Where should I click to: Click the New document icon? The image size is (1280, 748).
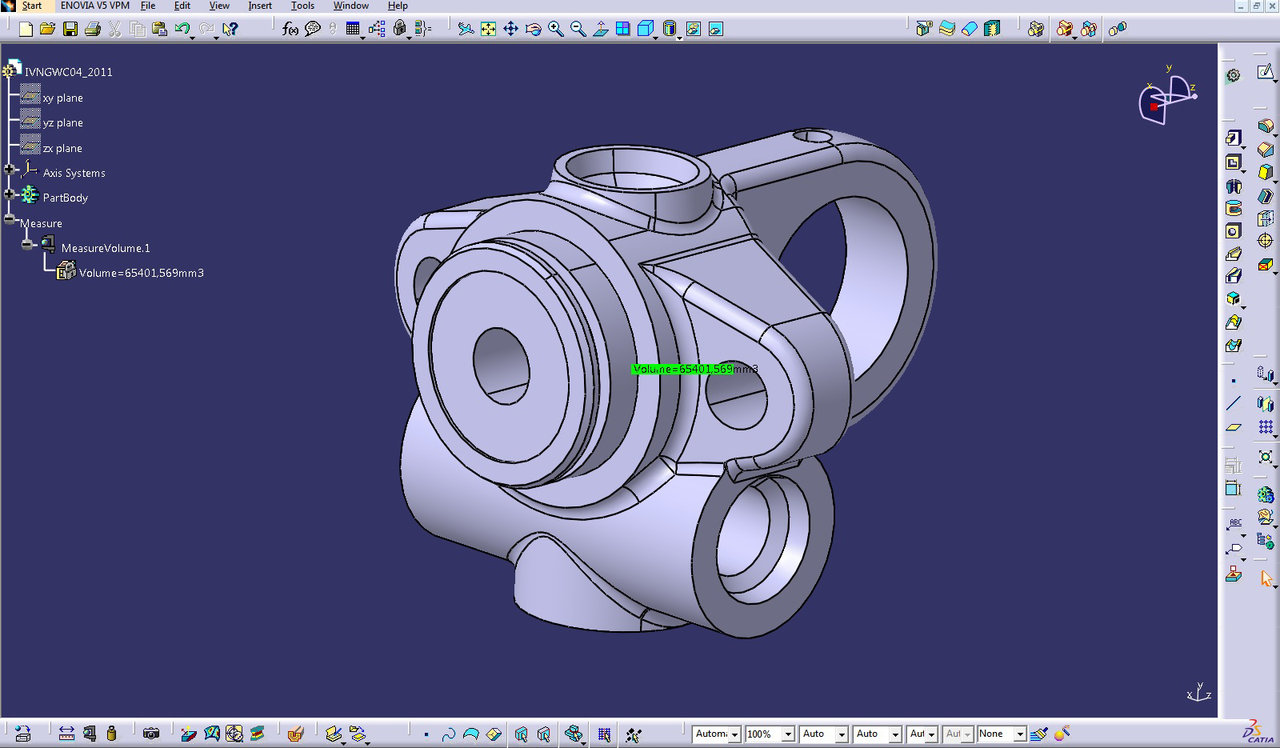click(26, 29)
